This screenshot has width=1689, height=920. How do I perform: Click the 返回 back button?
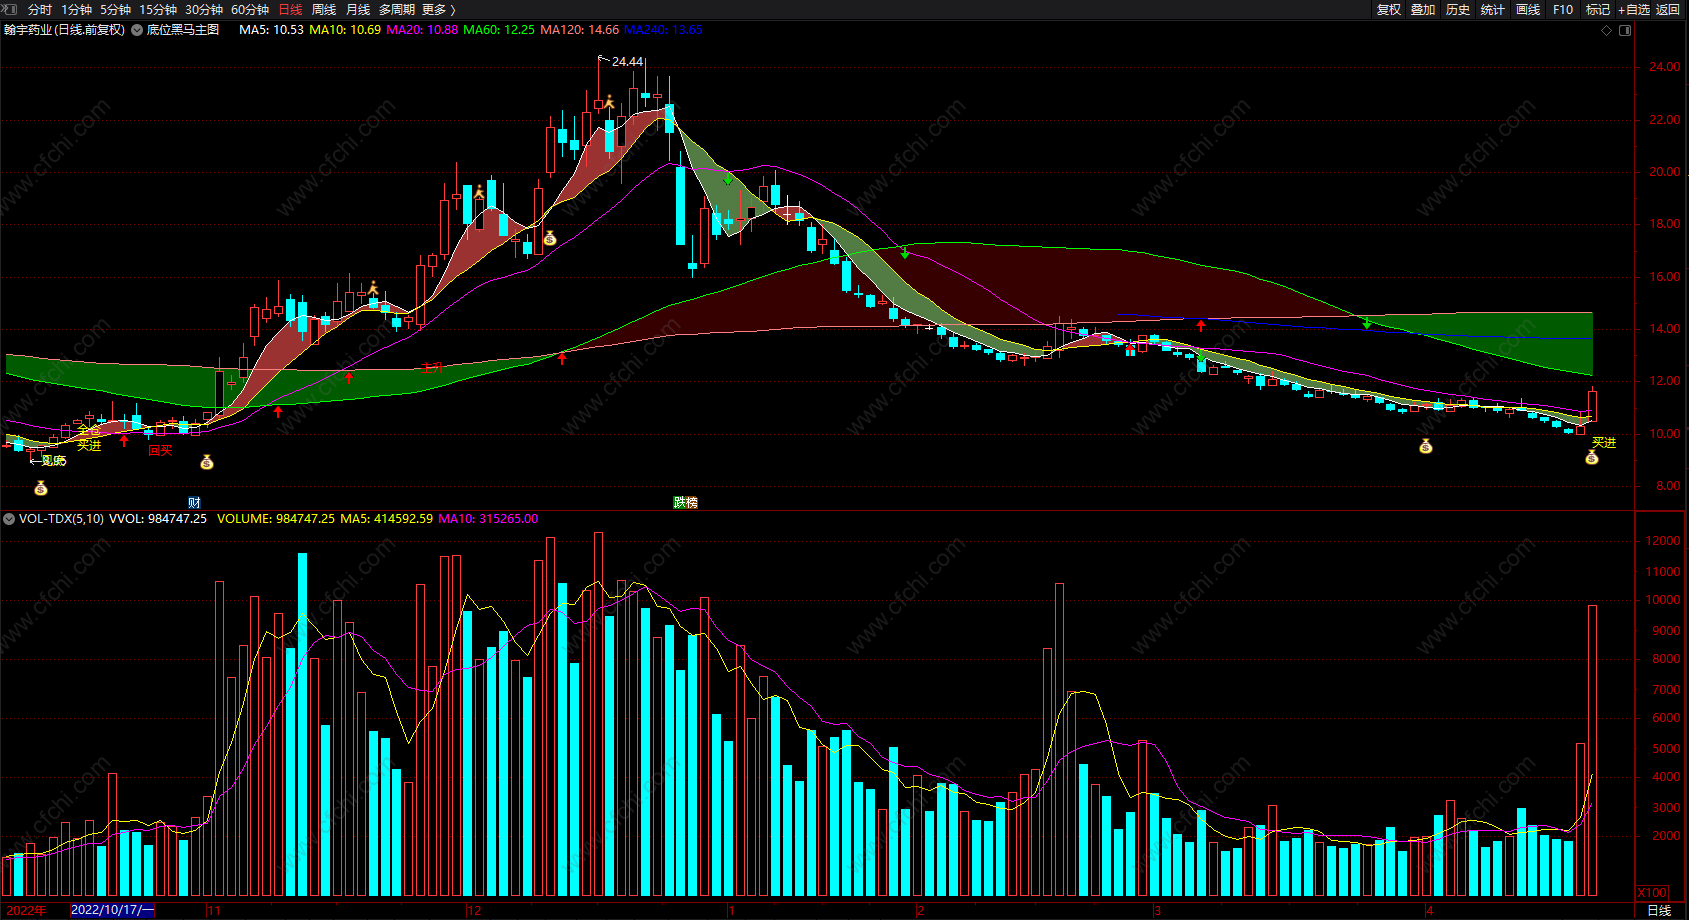point(1668,9)
